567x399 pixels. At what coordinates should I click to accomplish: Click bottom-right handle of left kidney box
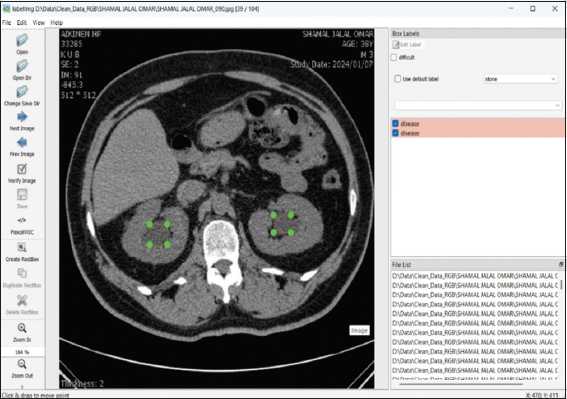(167, 245)
